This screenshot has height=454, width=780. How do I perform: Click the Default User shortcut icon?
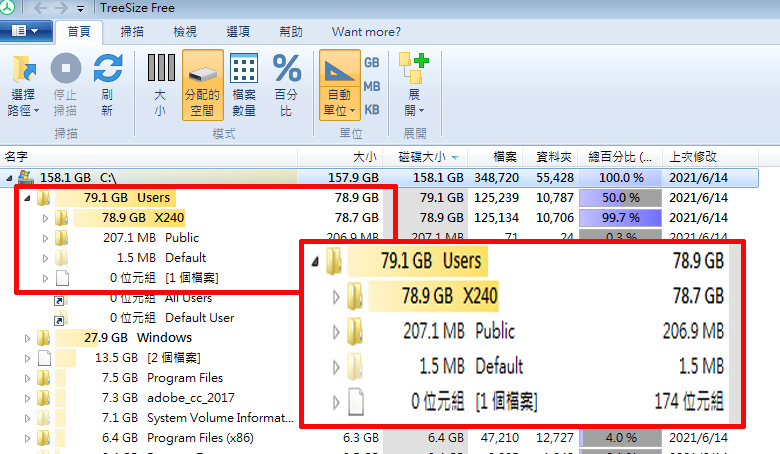click(x=61, y=318)
